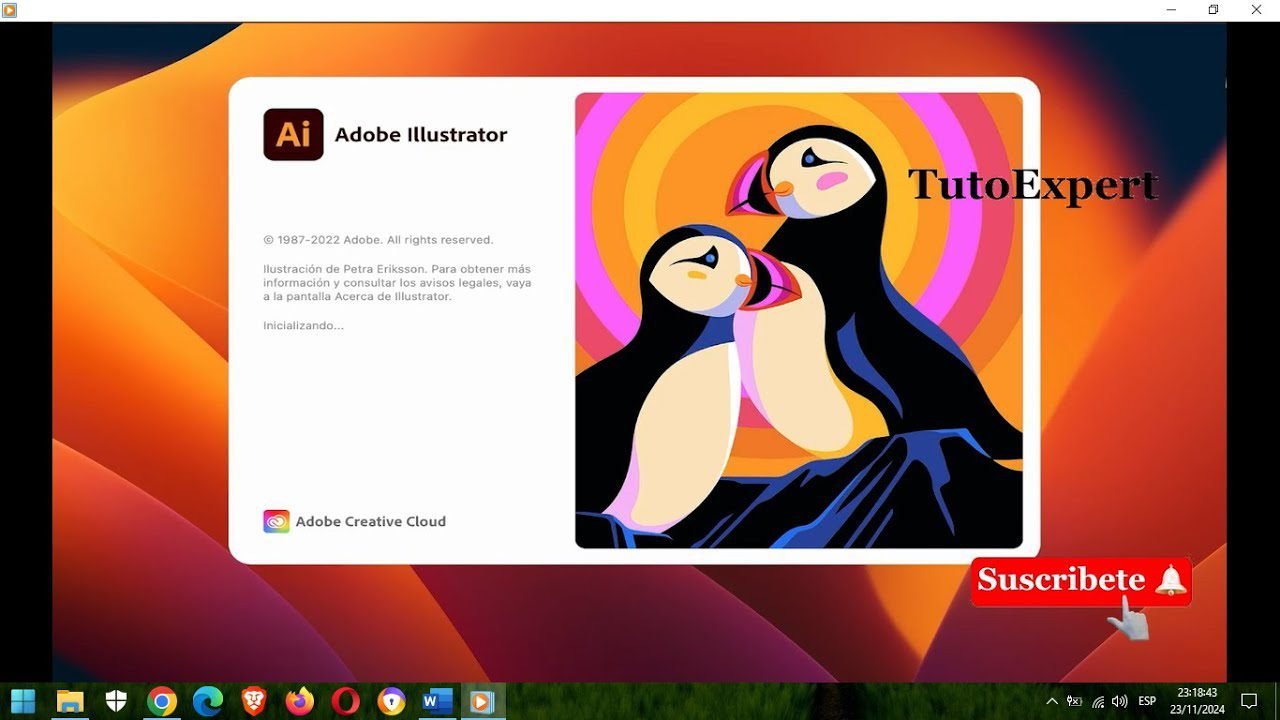Open the Opera browser

tap(345, 700)
